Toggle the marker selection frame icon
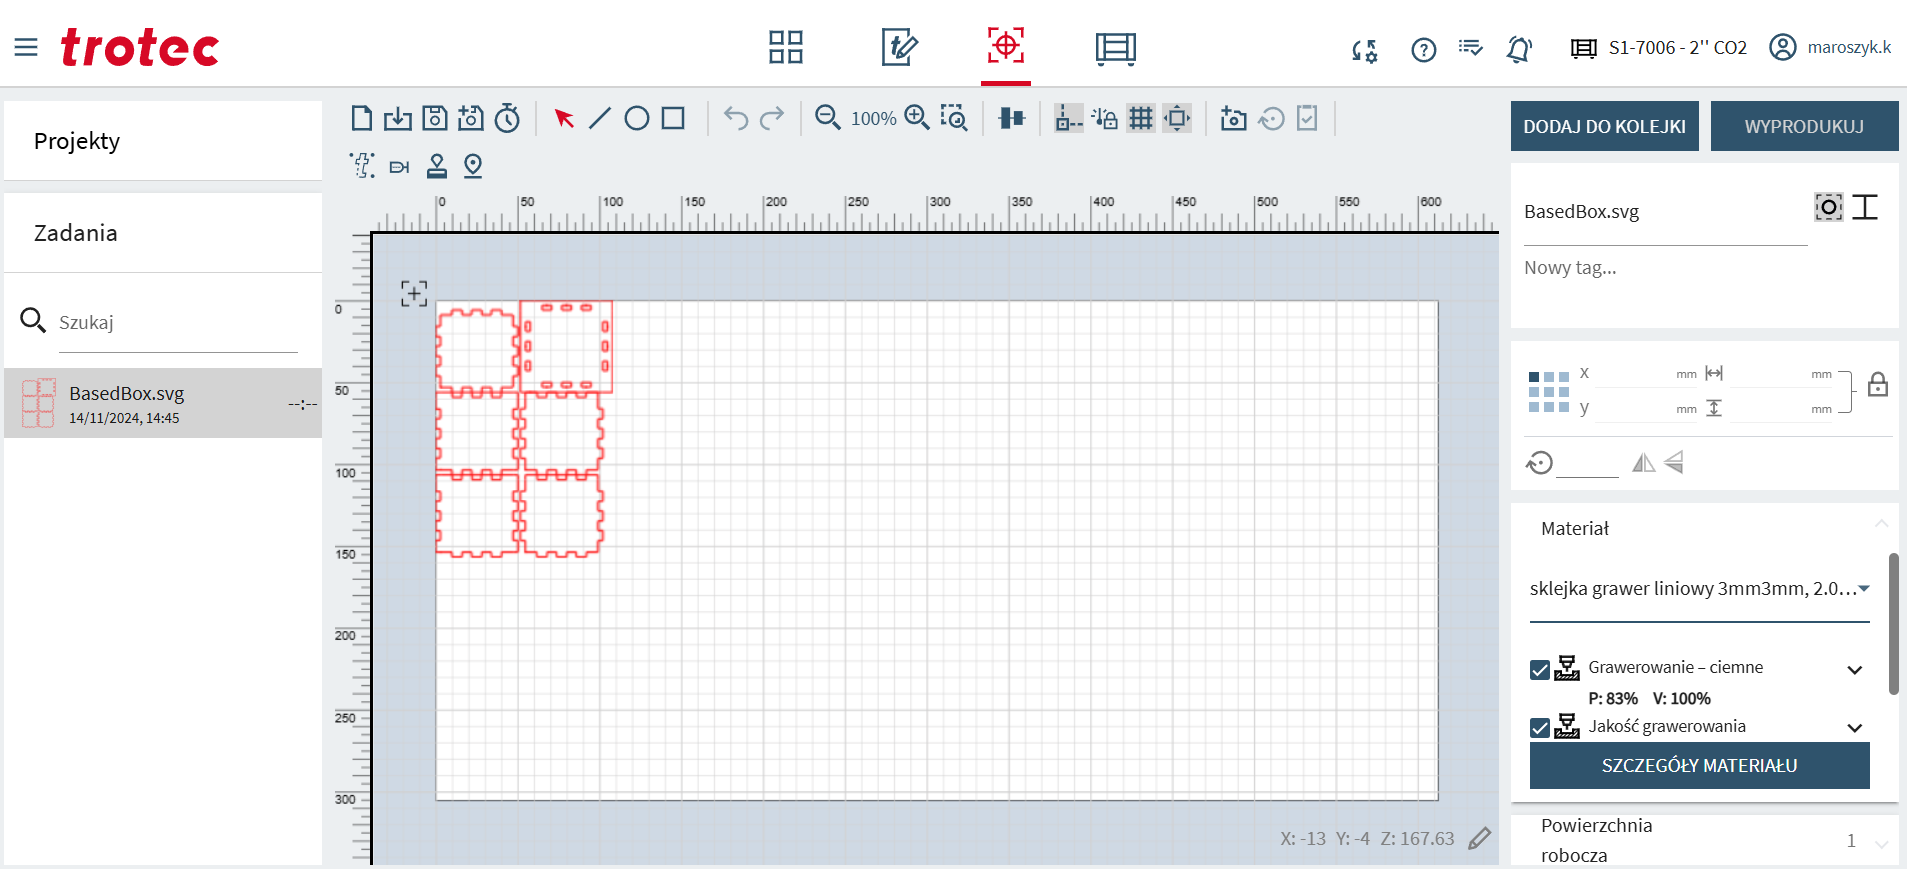1907x869 pixels. pyautogui.click(x=1828, y=207)
